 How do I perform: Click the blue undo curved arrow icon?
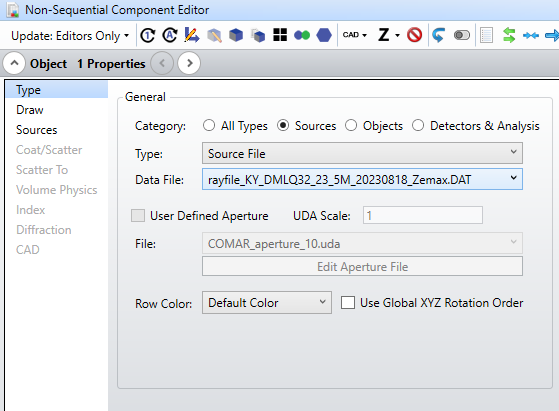pyautogui.click(x=438, y=35)
